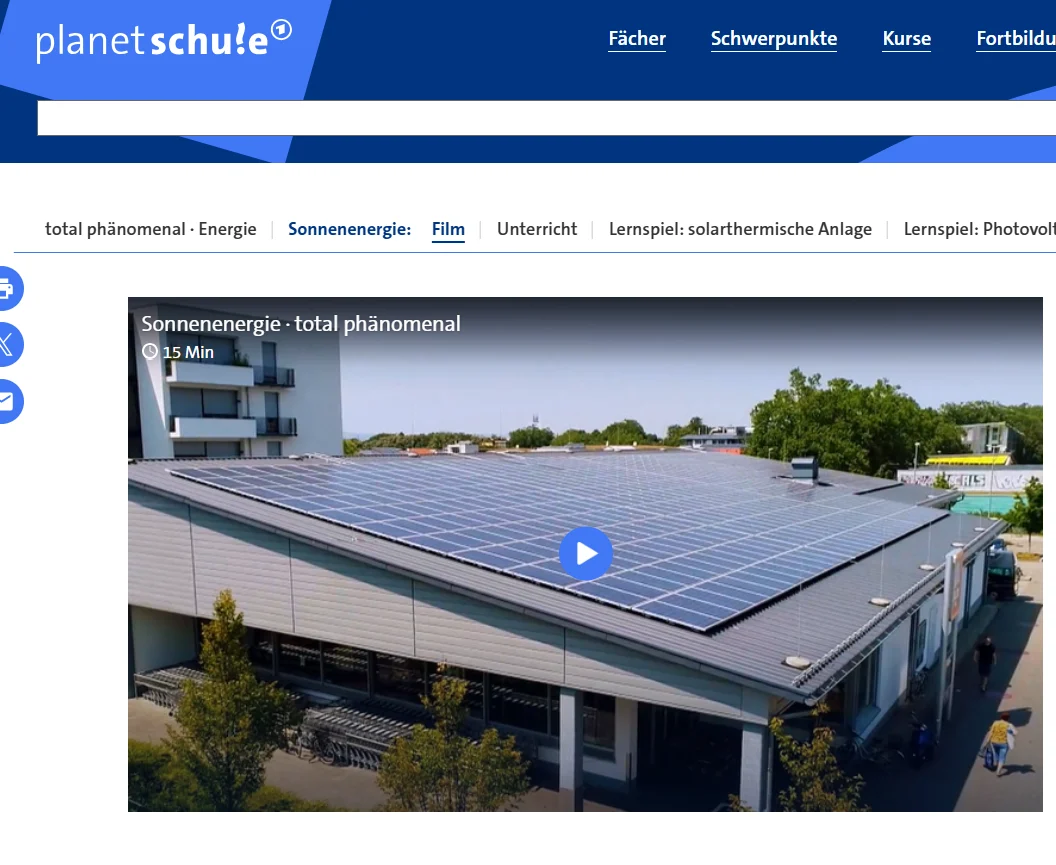Open the Lernspiel: Photovoltaik tab
The width and height of the screenshot is (1056, 865).
pyautogui.click(x=979, y=230)
